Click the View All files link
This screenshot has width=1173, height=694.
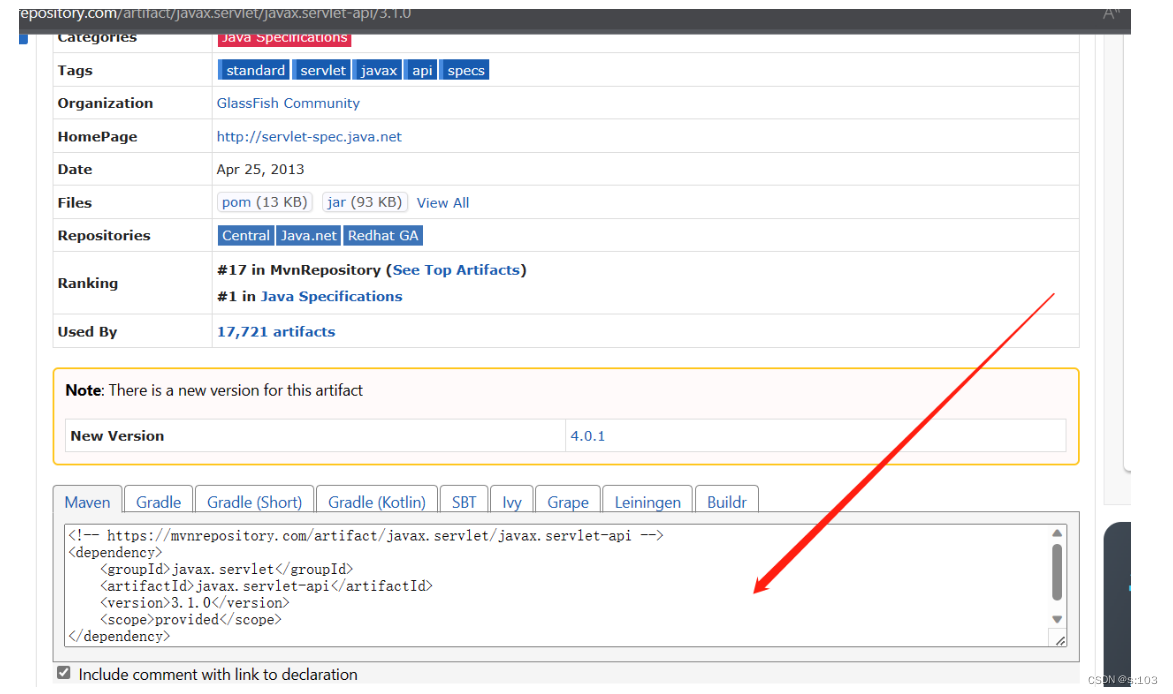click(443, 202)
